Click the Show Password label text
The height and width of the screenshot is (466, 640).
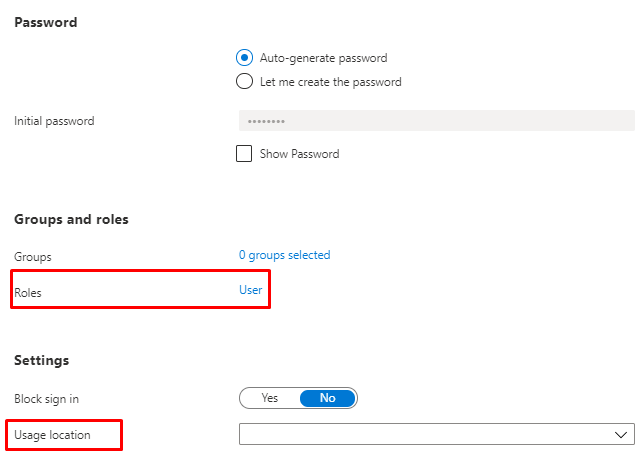point(300,154)
